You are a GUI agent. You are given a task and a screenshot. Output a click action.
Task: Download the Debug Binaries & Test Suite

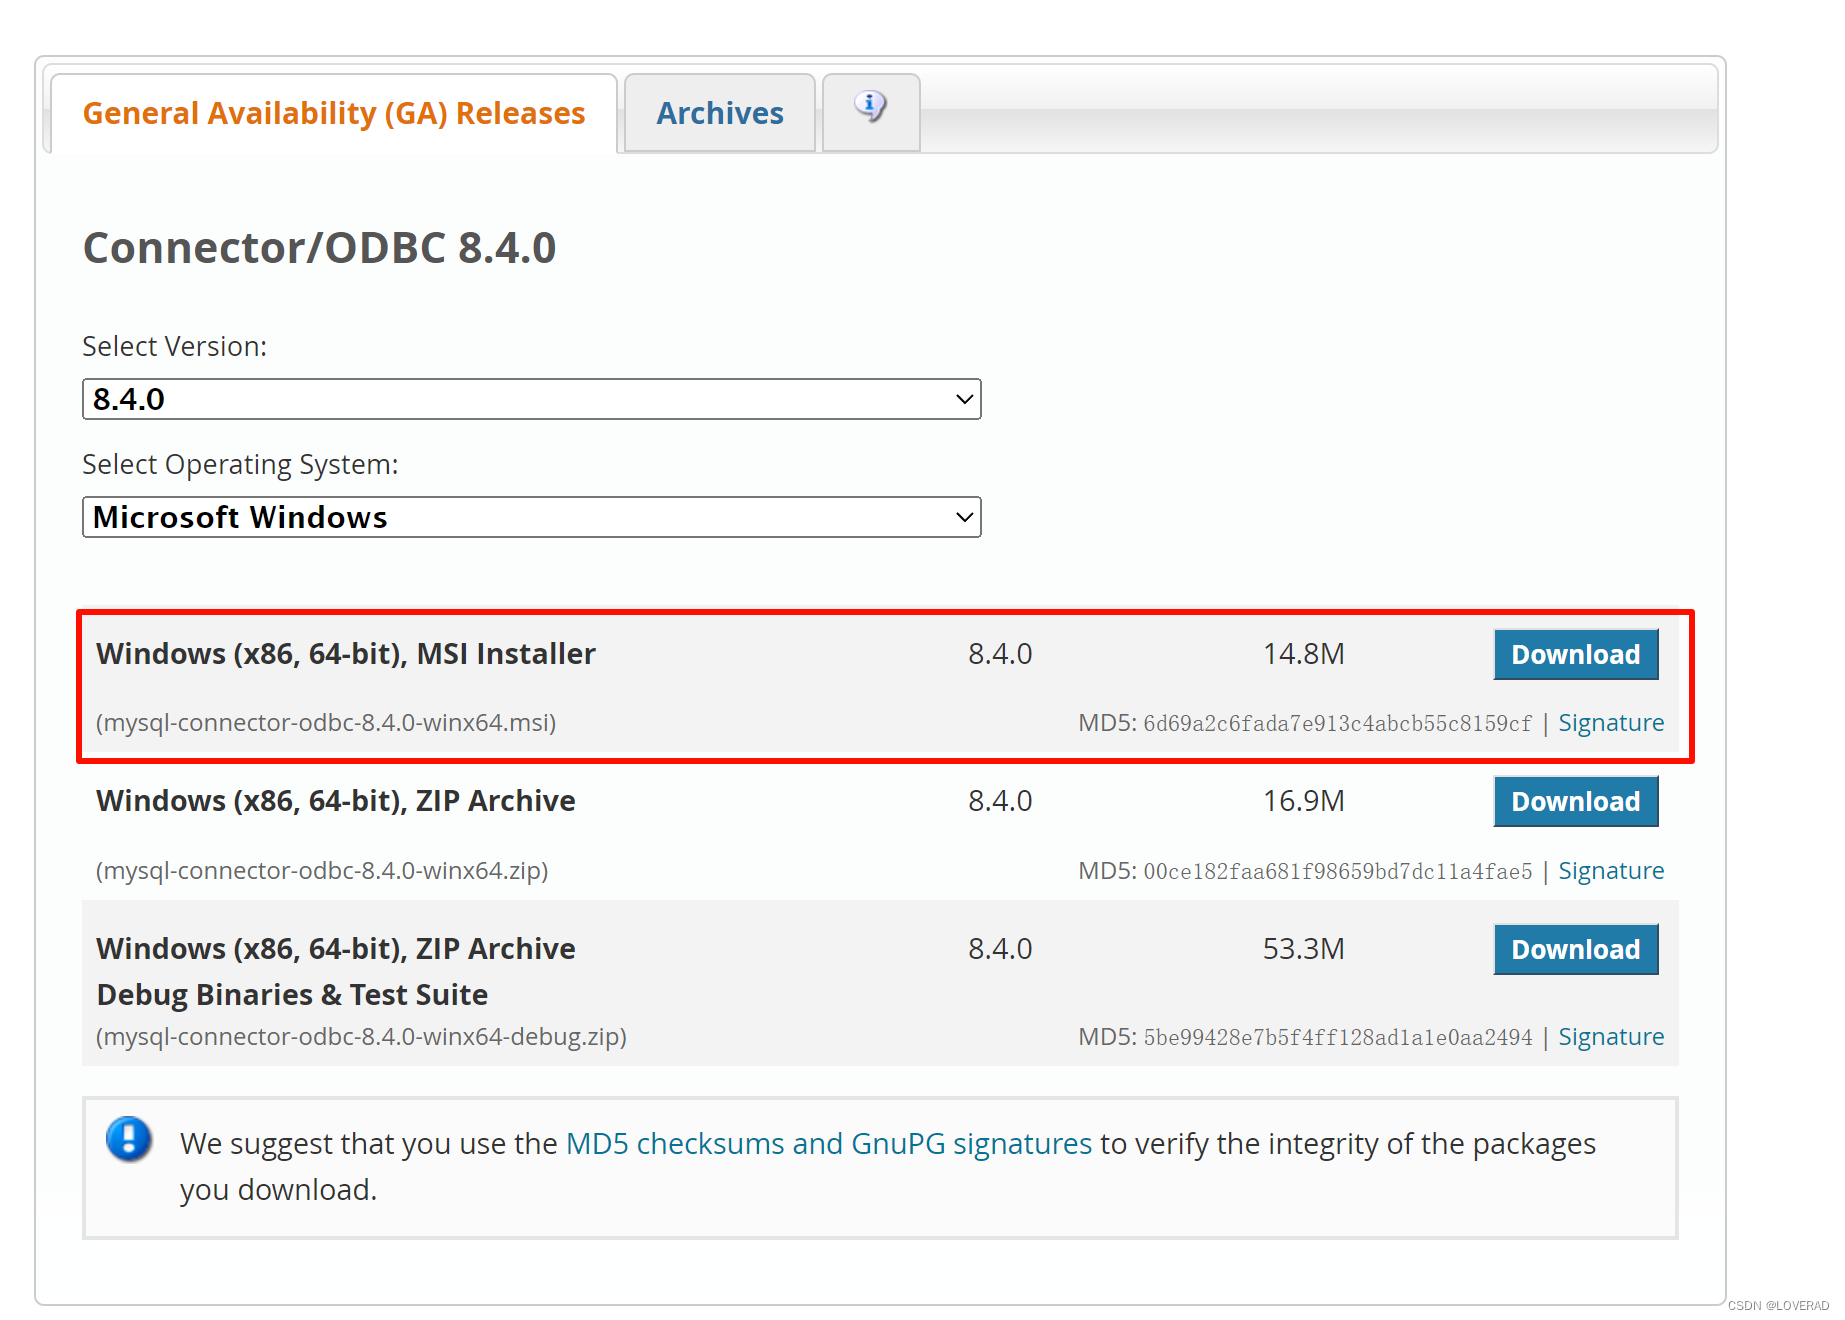1575,949
